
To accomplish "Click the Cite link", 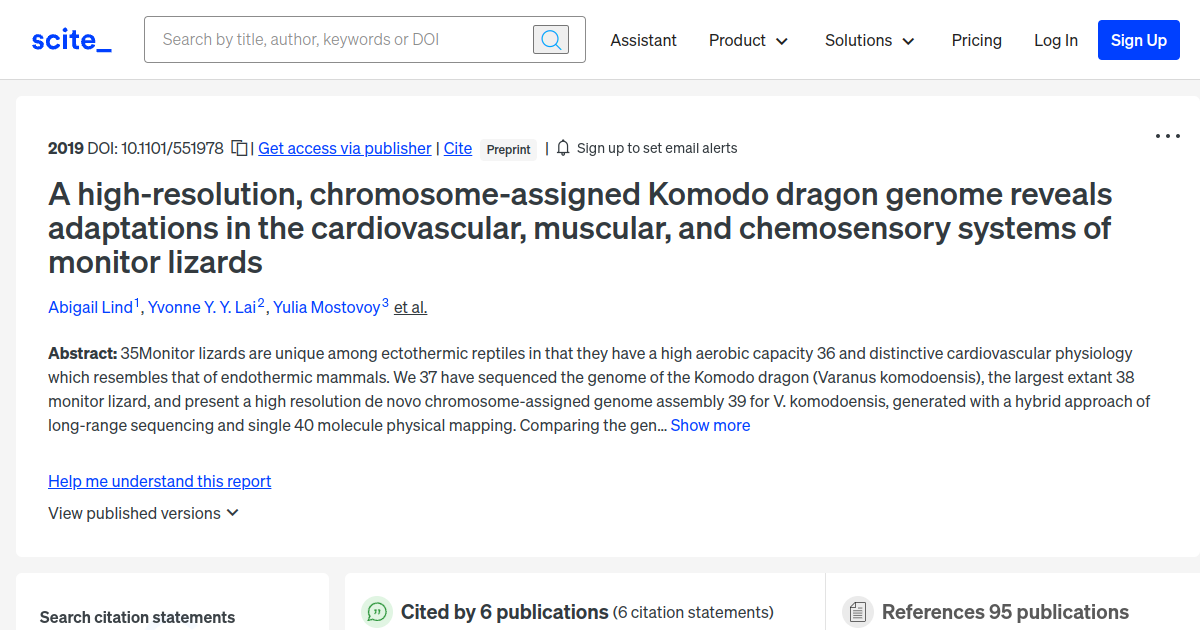I will pyautogui.click(x=457, y=148).
